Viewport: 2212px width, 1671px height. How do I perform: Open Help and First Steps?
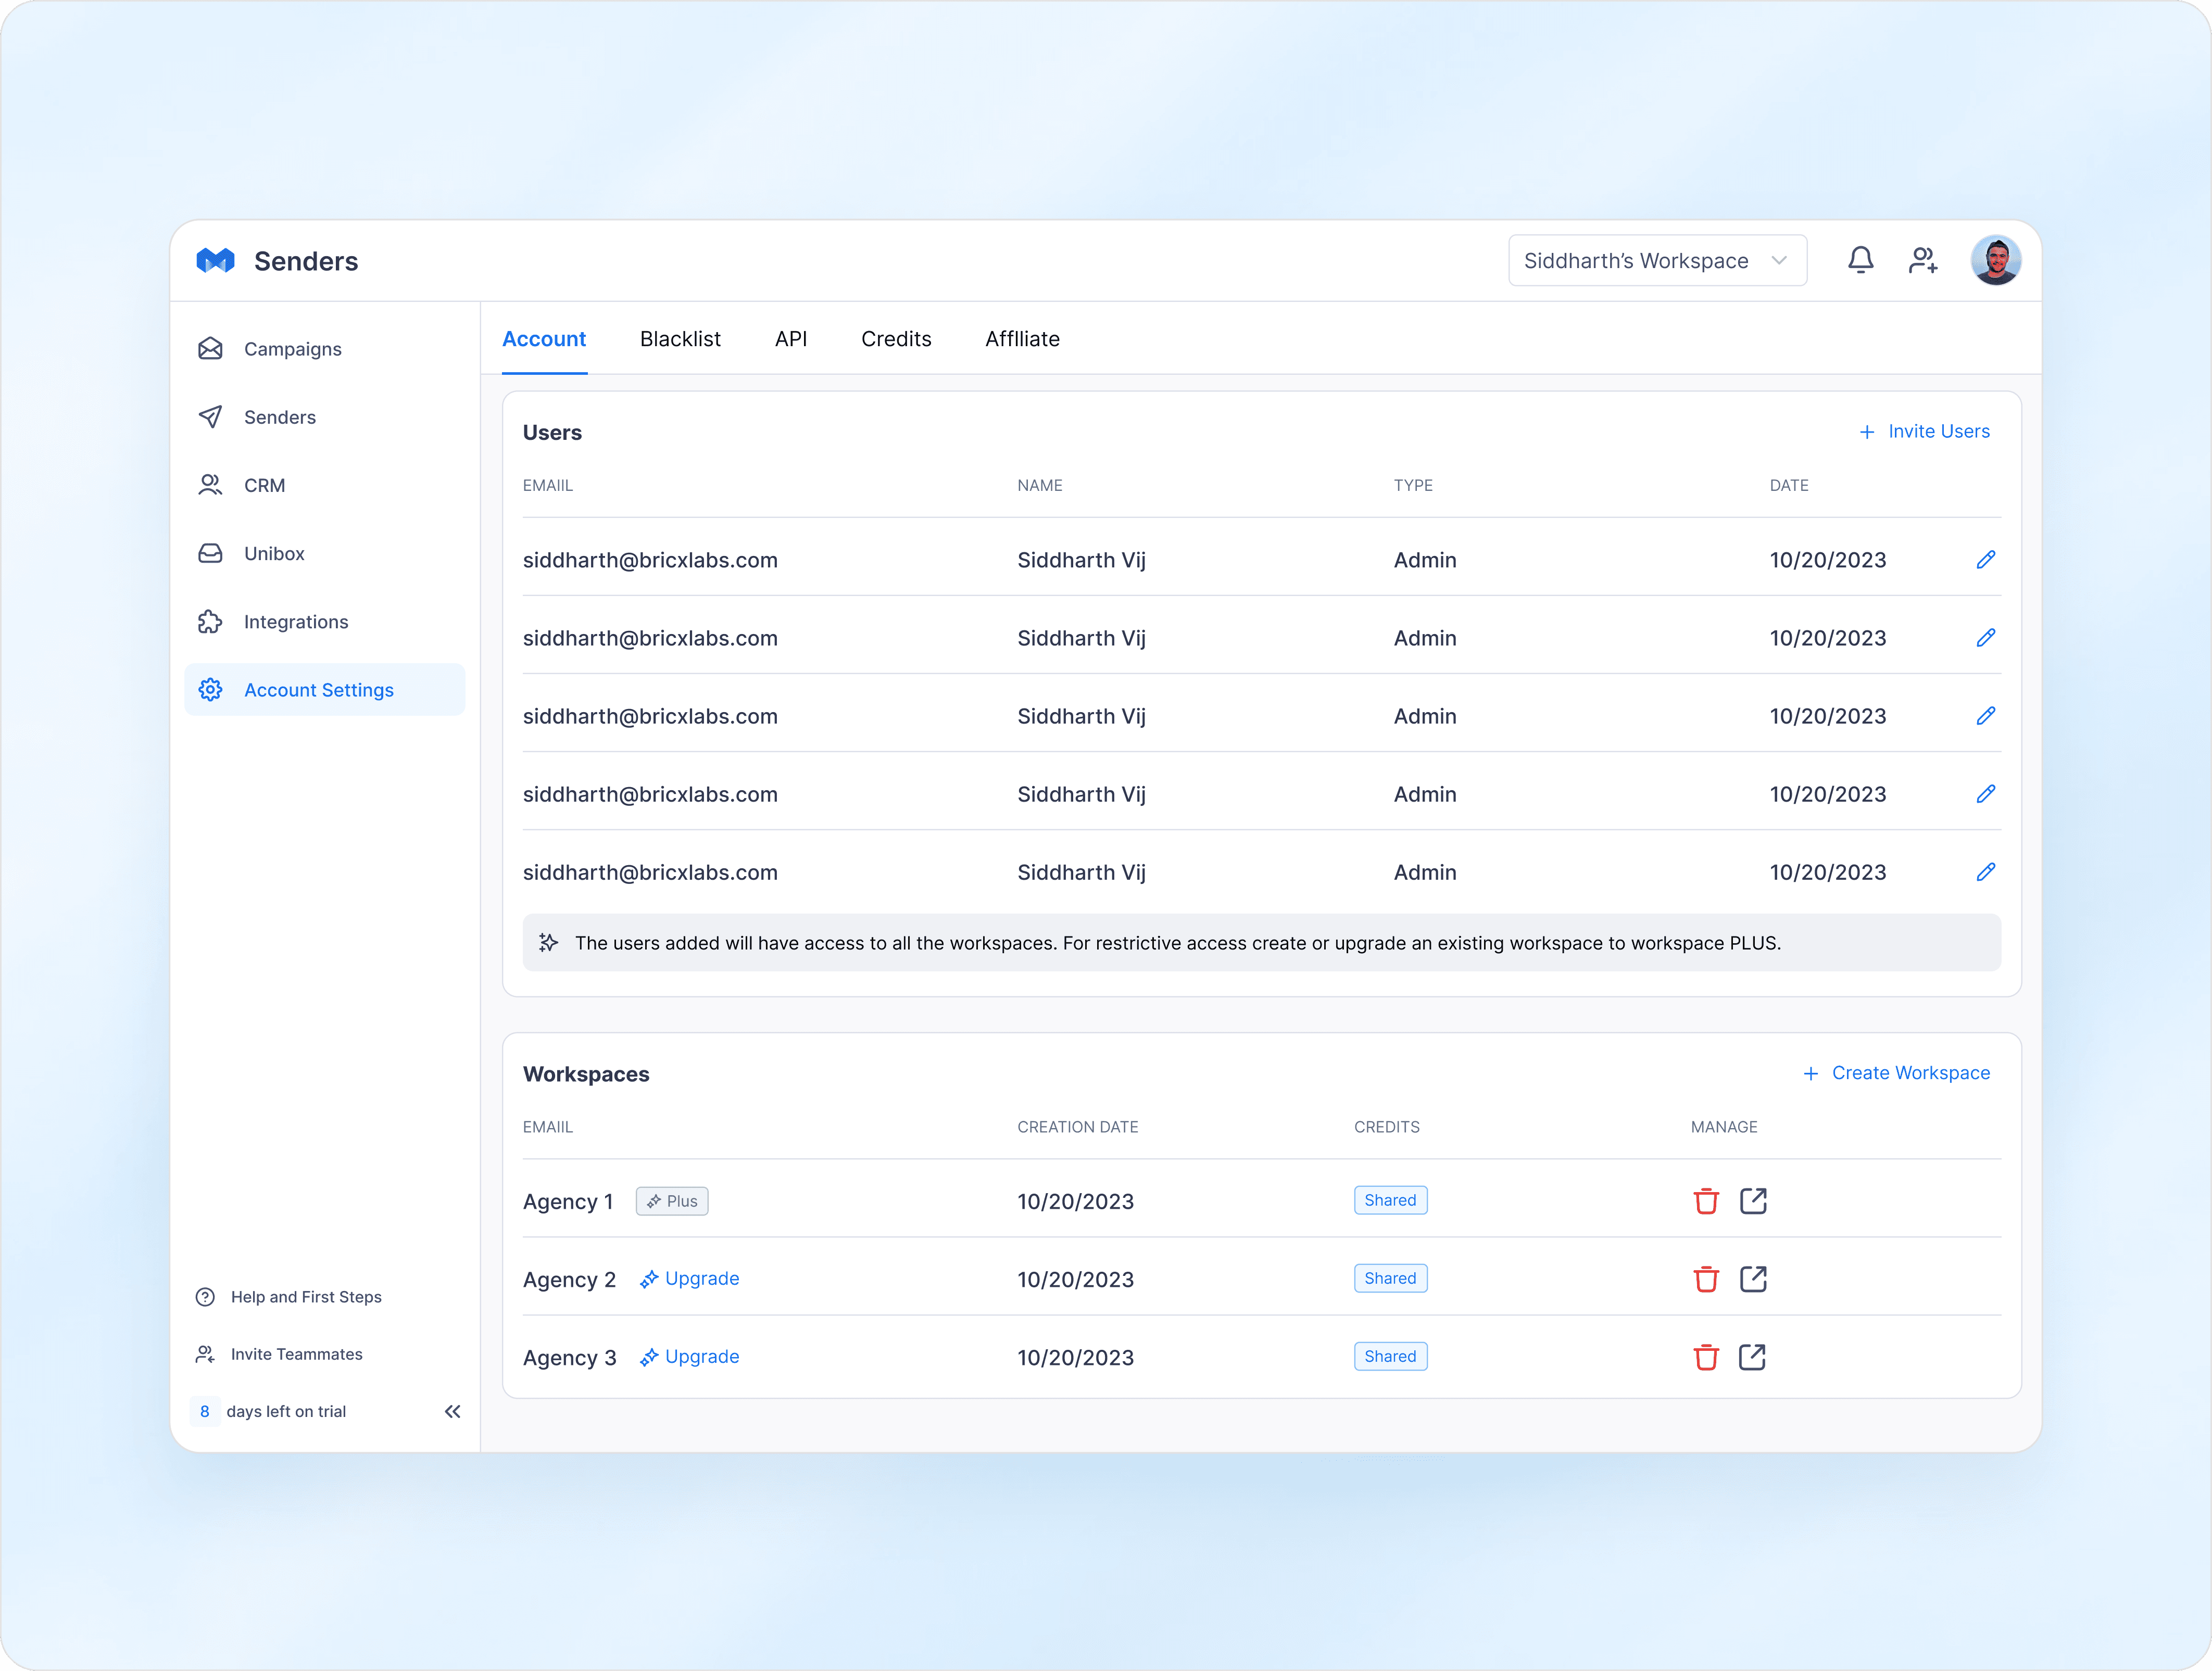coord(305,1297)
